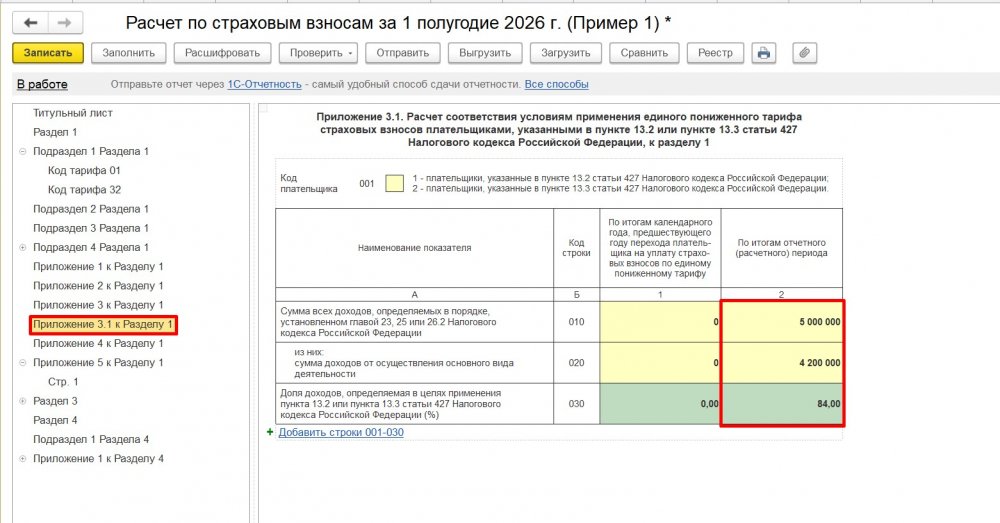Open the Реестр button

tap(715, 53)
